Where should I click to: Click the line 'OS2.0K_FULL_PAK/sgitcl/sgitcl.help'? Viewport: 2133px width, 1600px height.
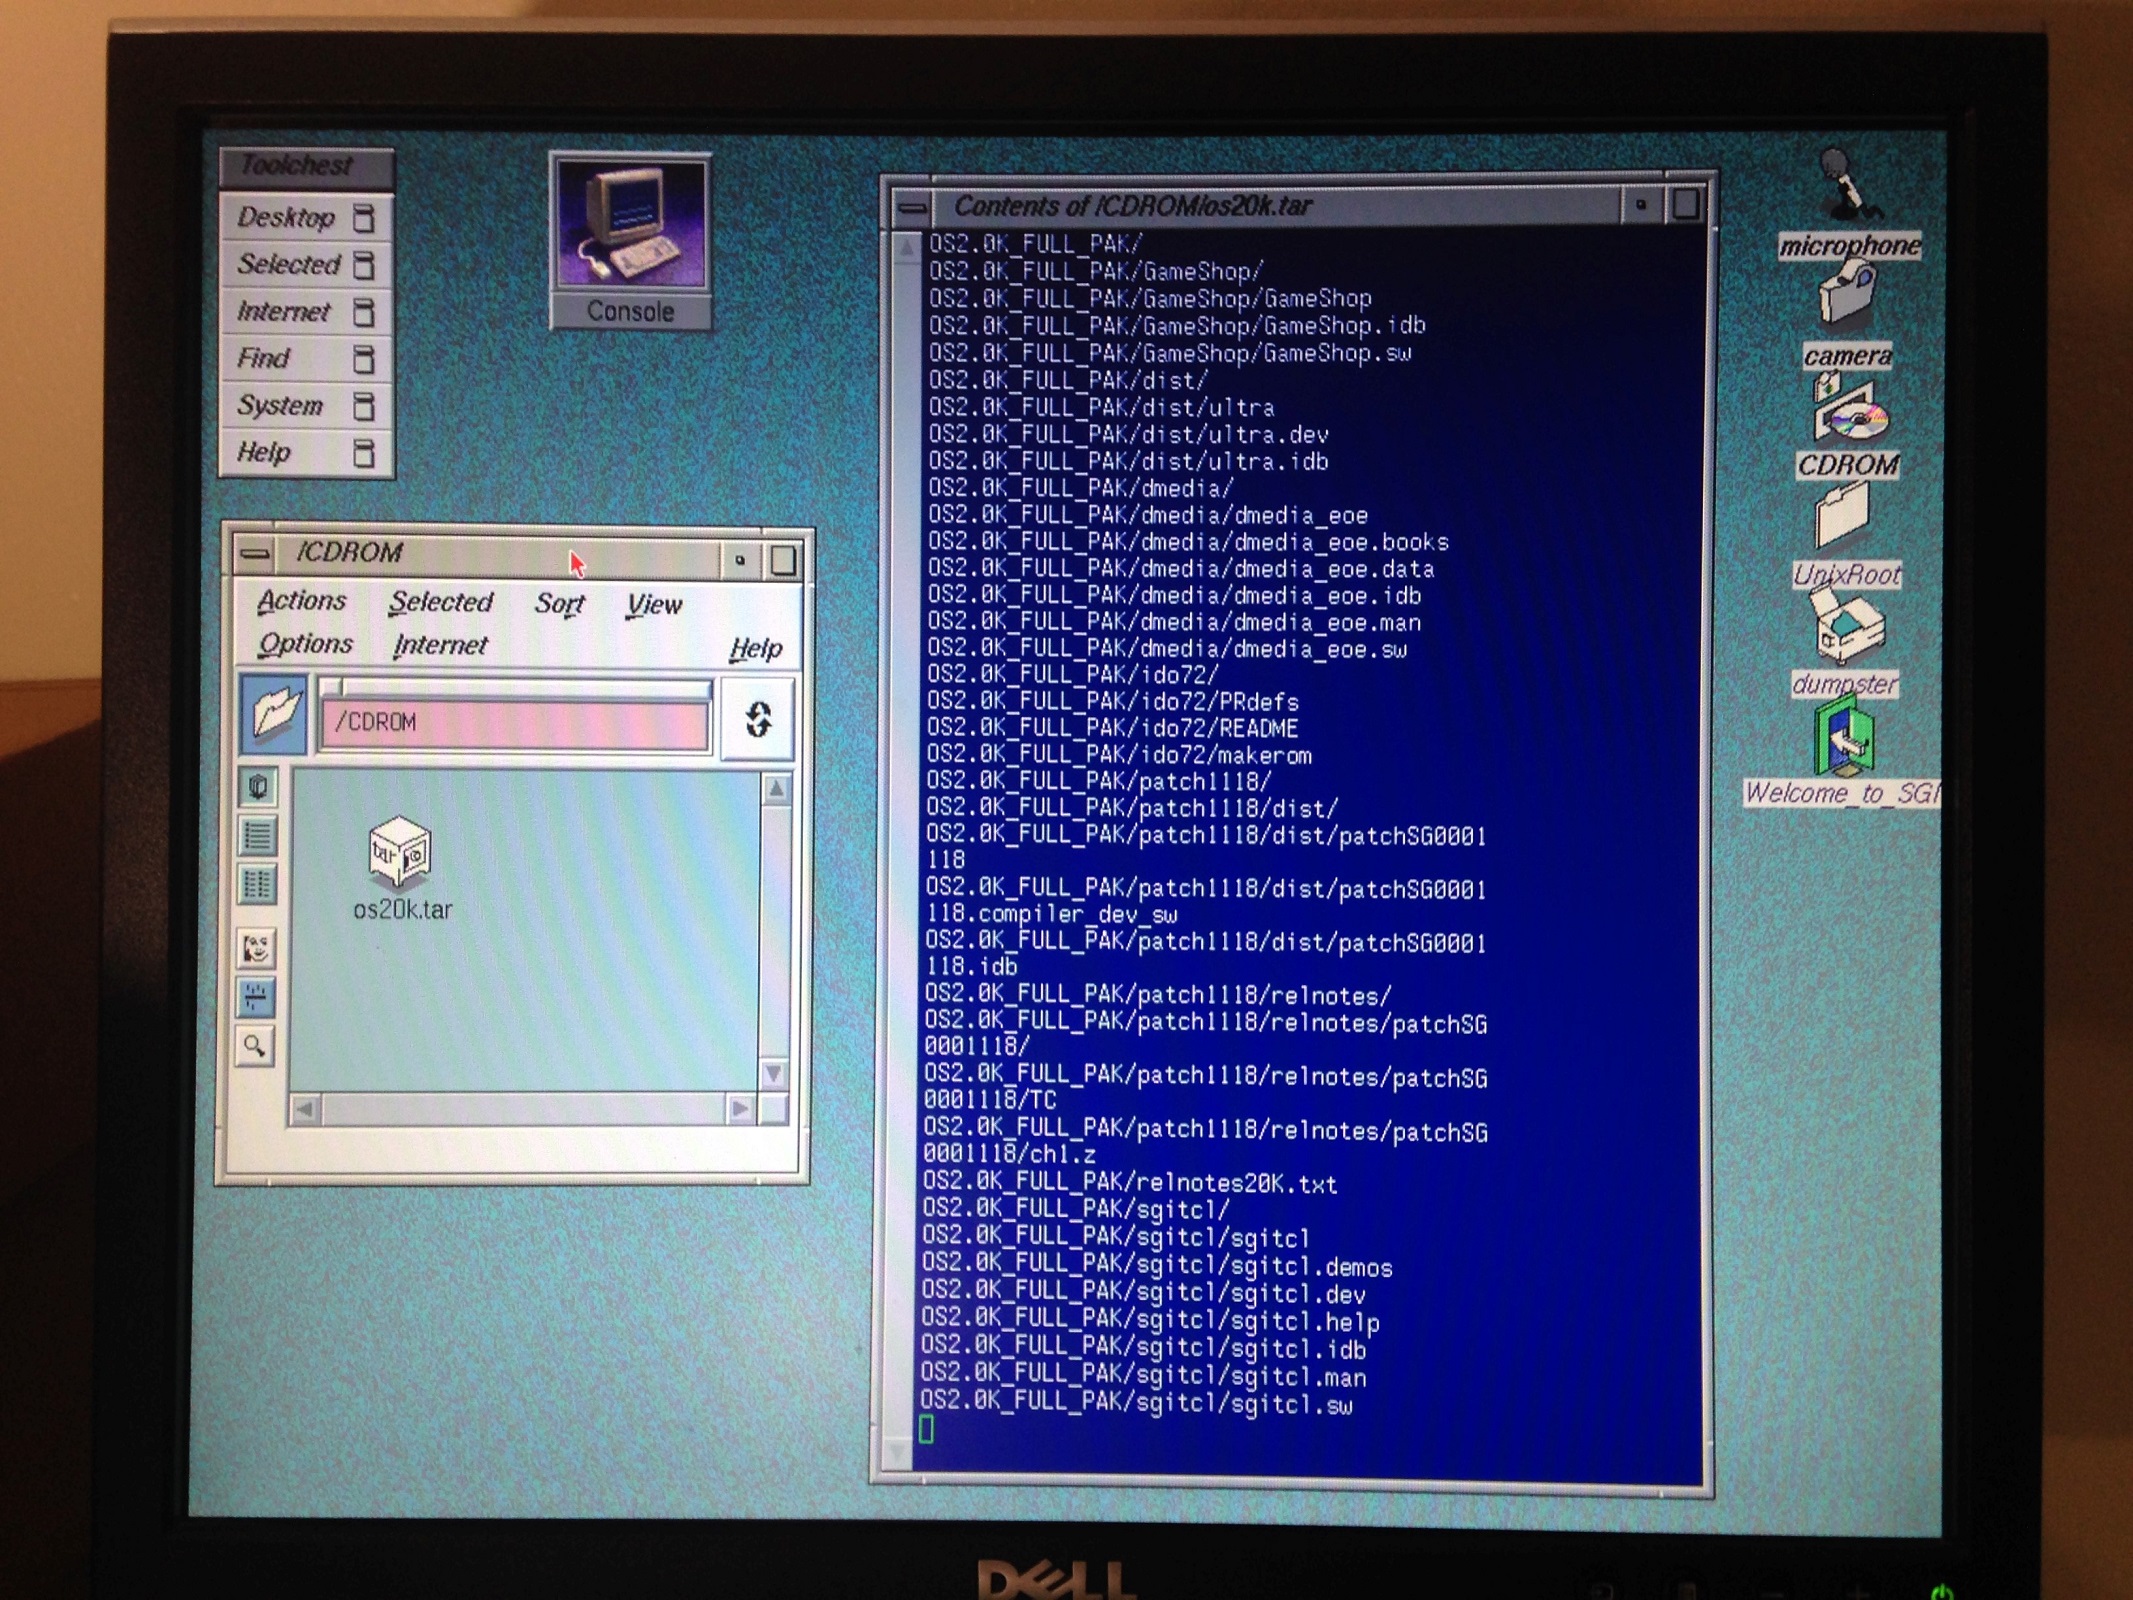(1150, 1322)
